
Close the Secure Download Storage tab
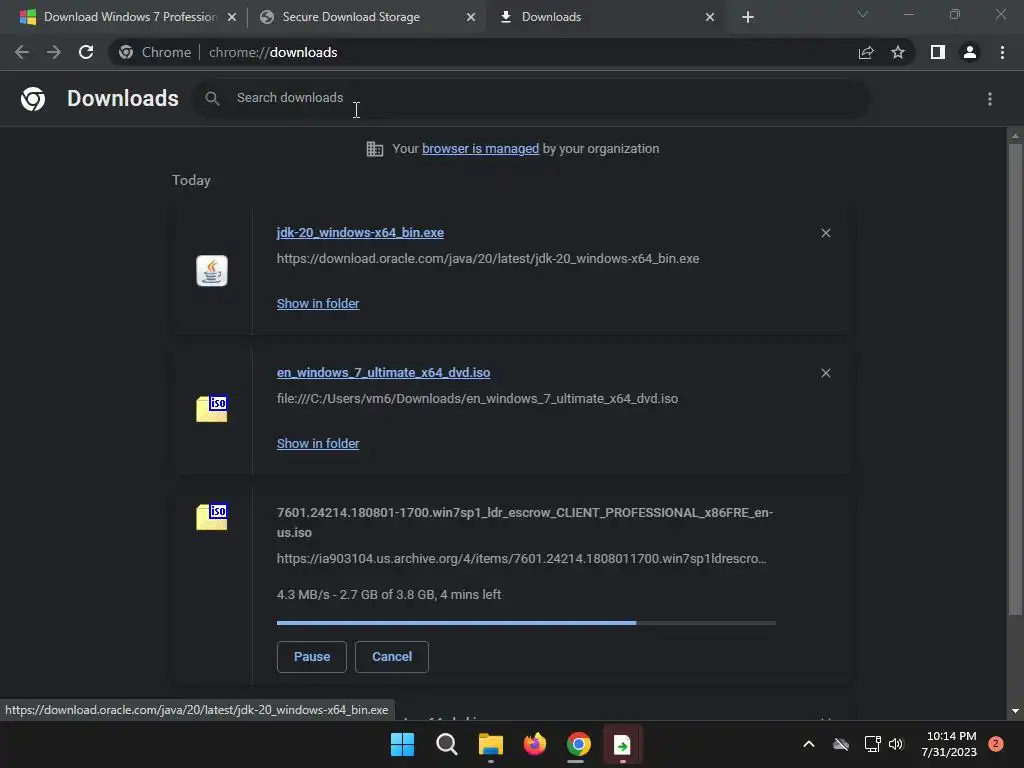[x=471, y=17]
